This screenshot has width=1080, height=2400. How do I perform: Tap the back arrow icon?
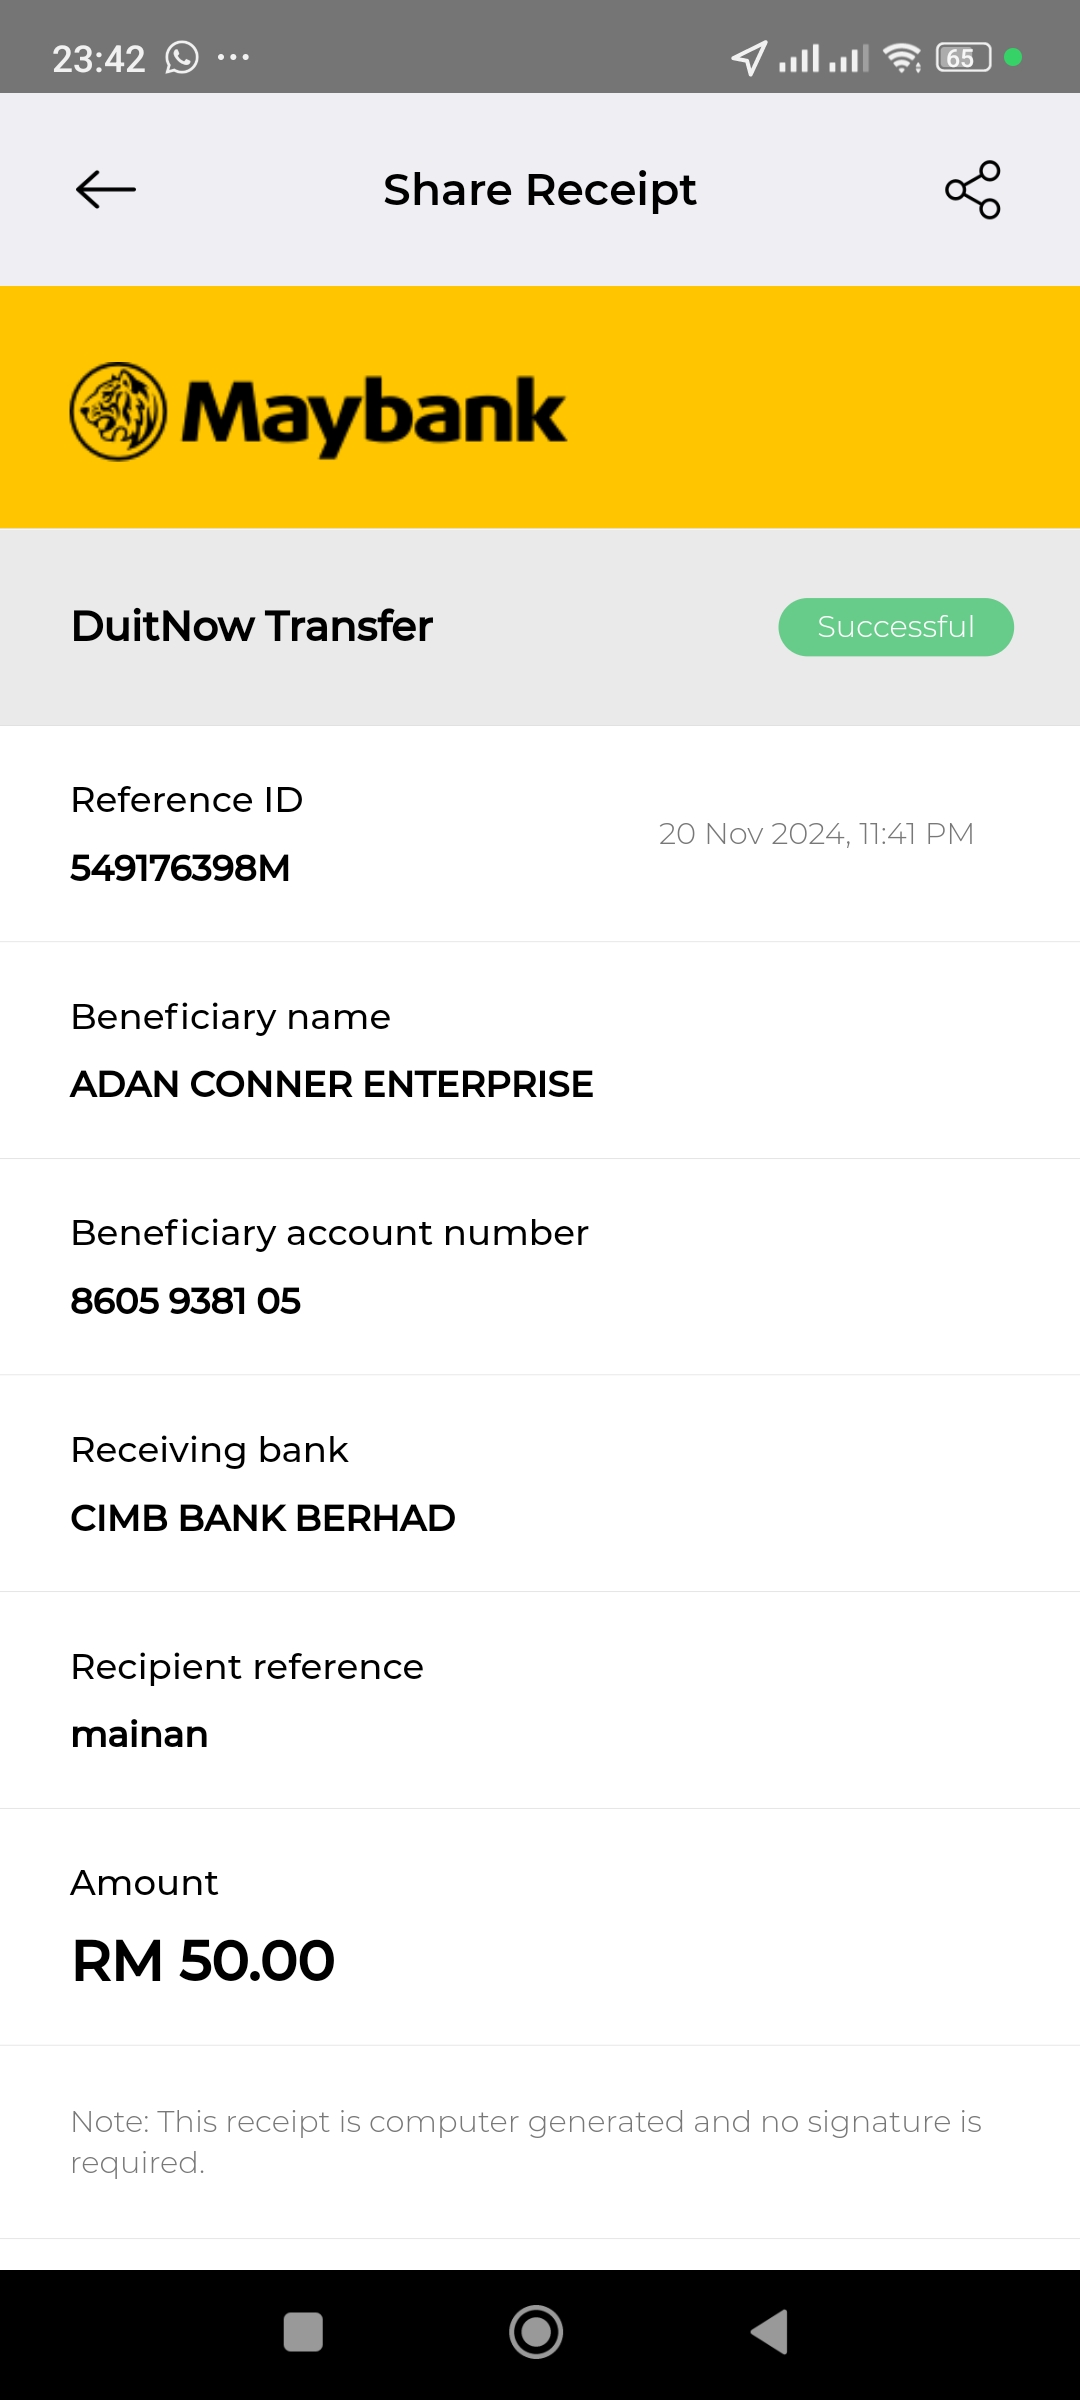pos(106,190)
